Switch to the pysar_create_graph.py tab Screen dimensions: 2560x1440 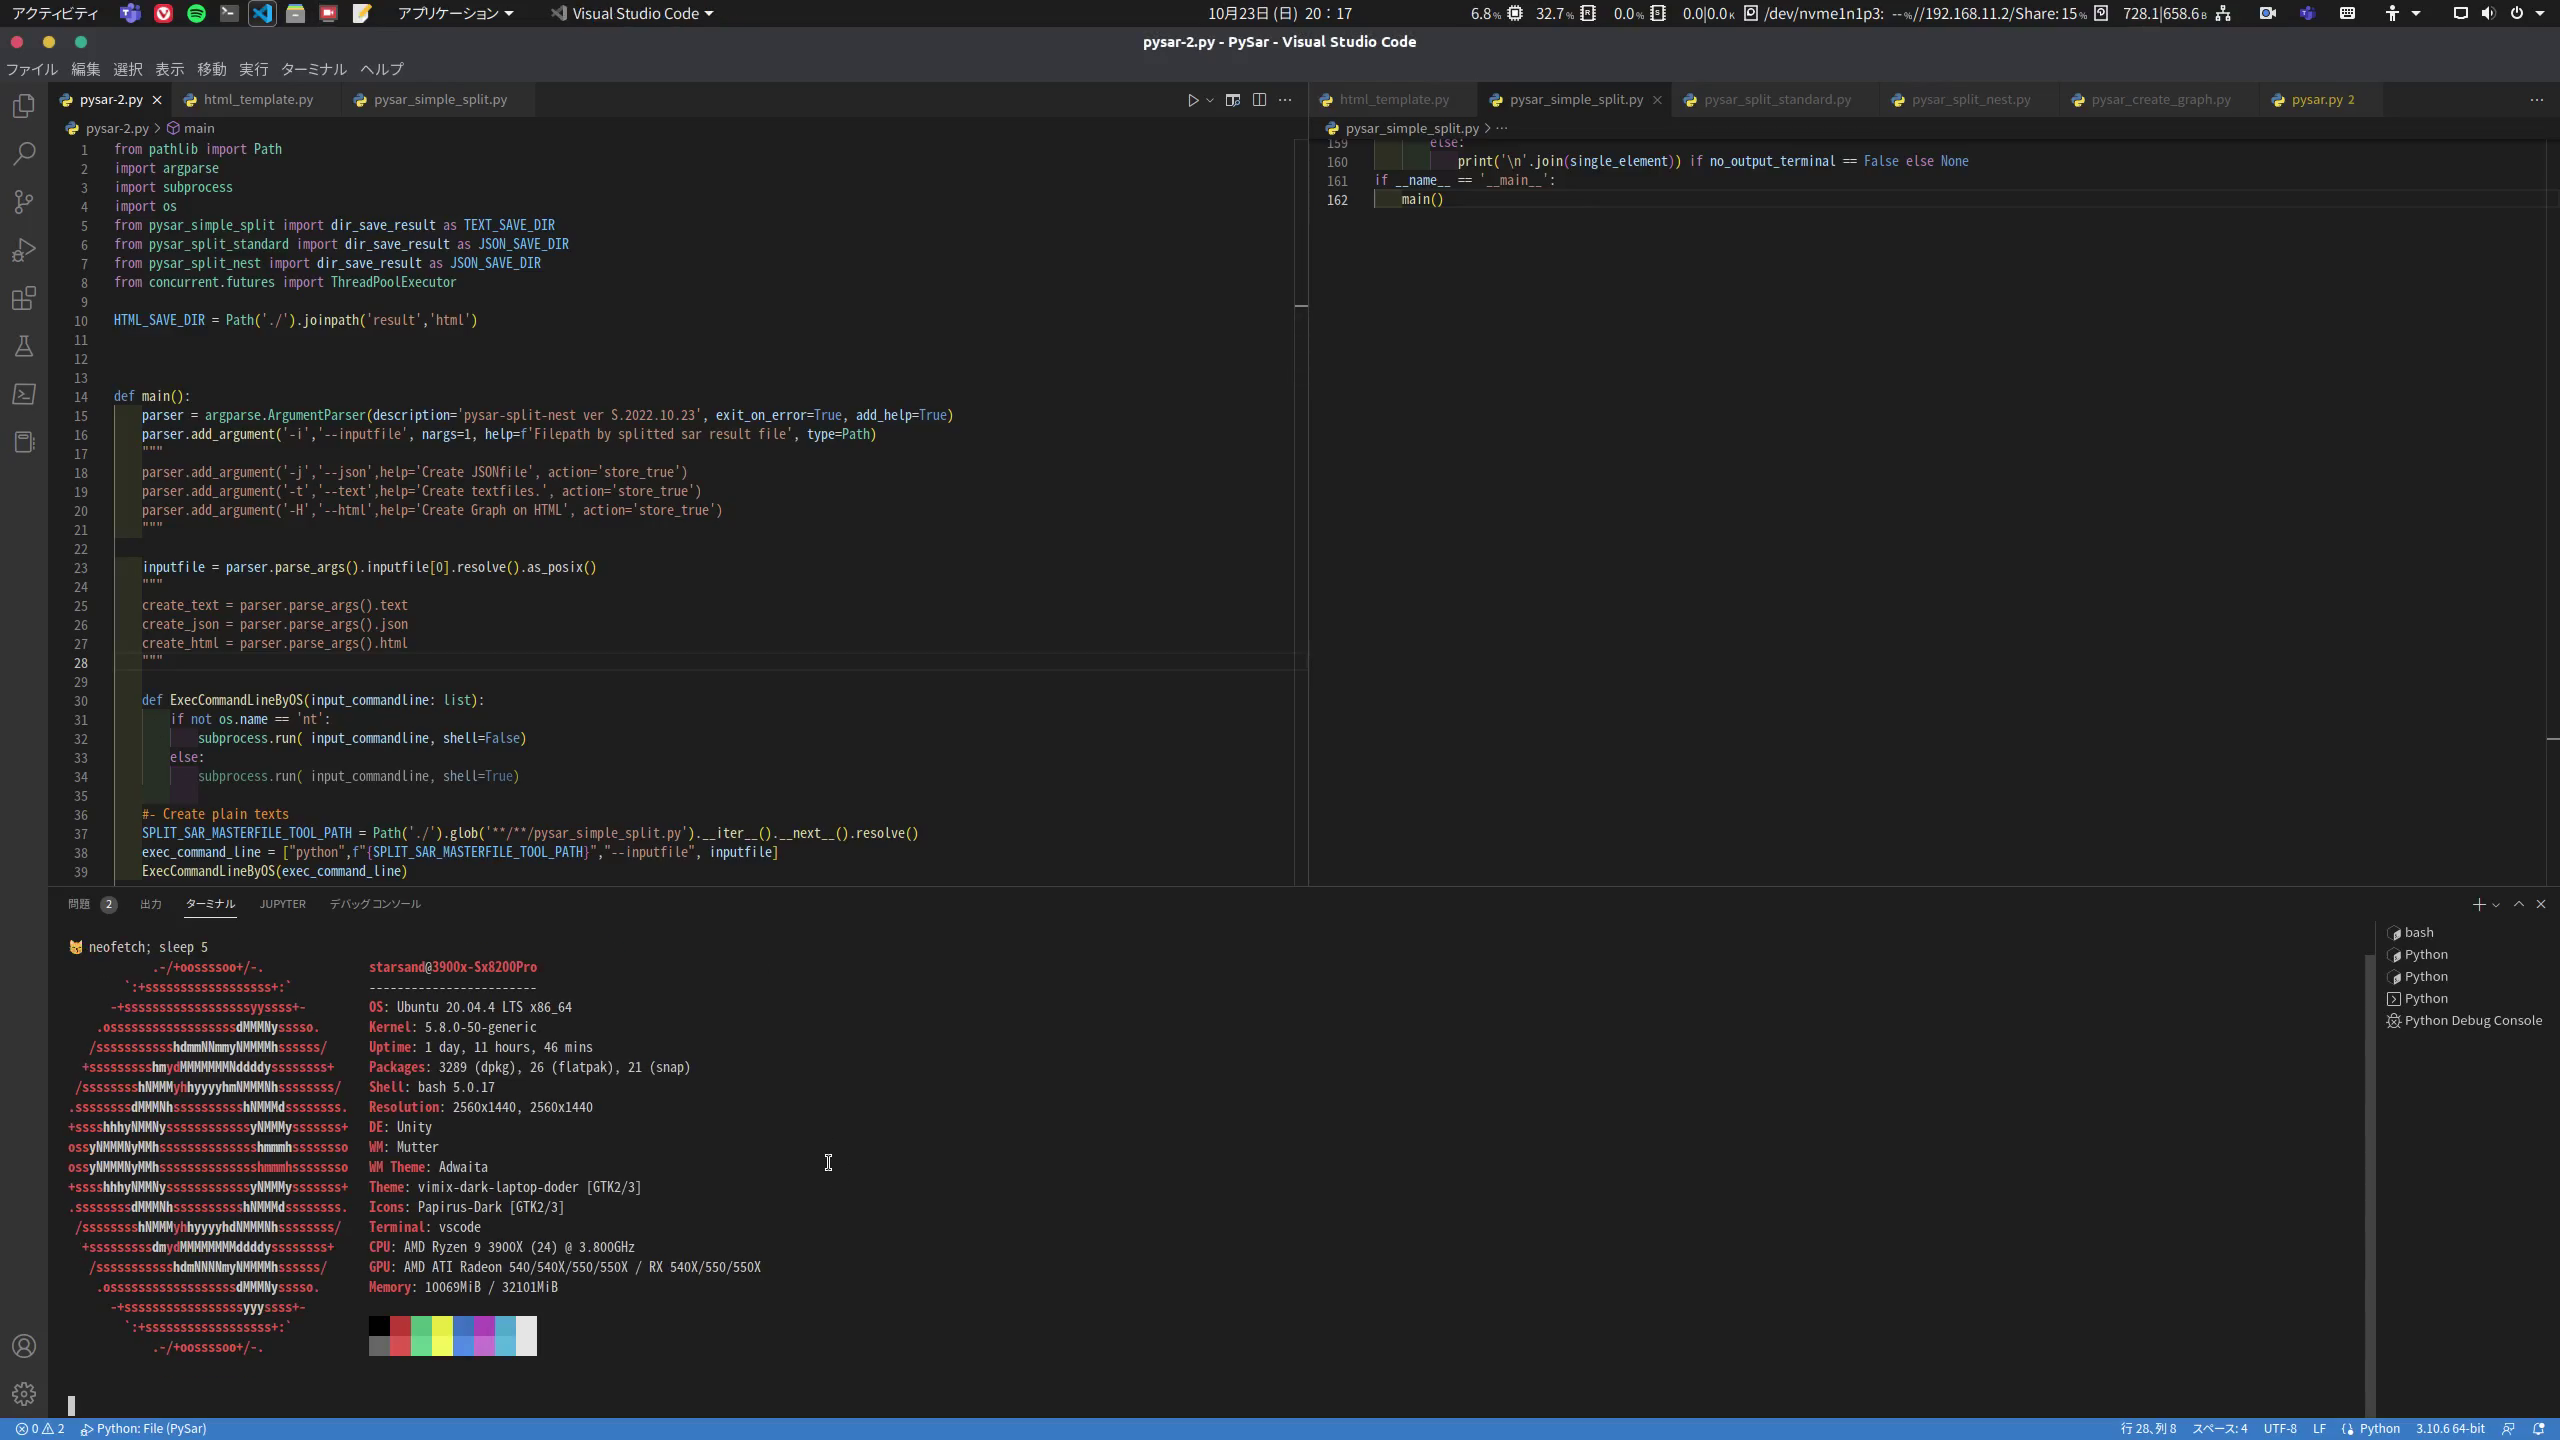2160,100
